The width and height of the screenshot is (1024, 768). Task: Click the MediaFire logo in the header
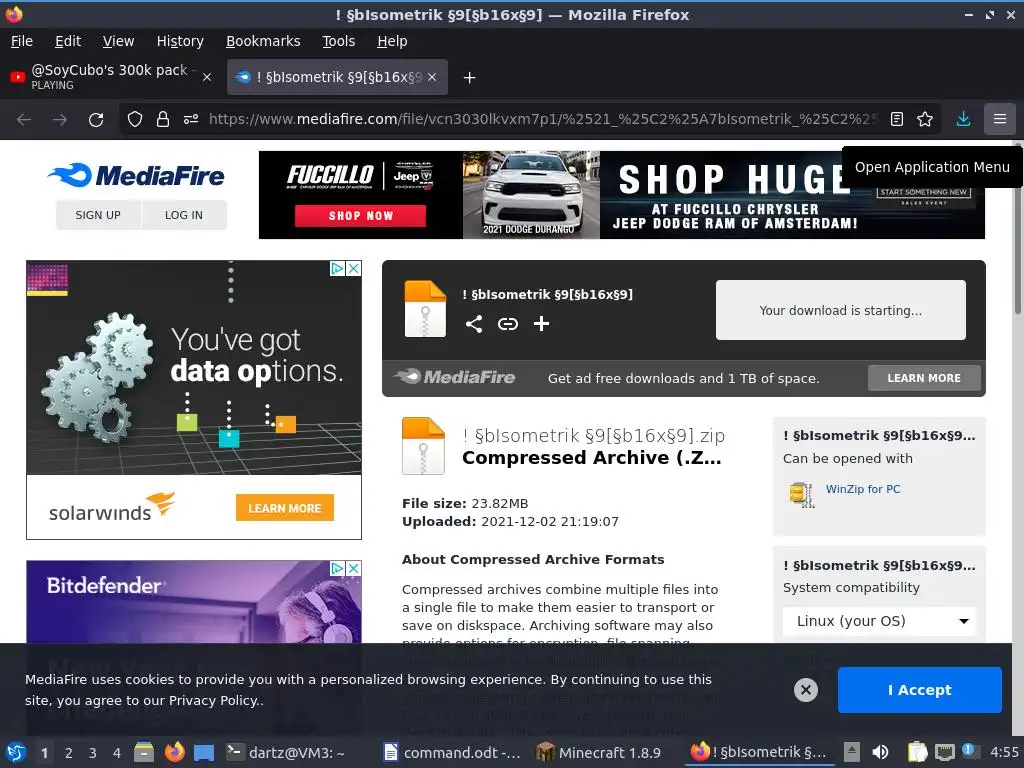(x=136, y=175)
